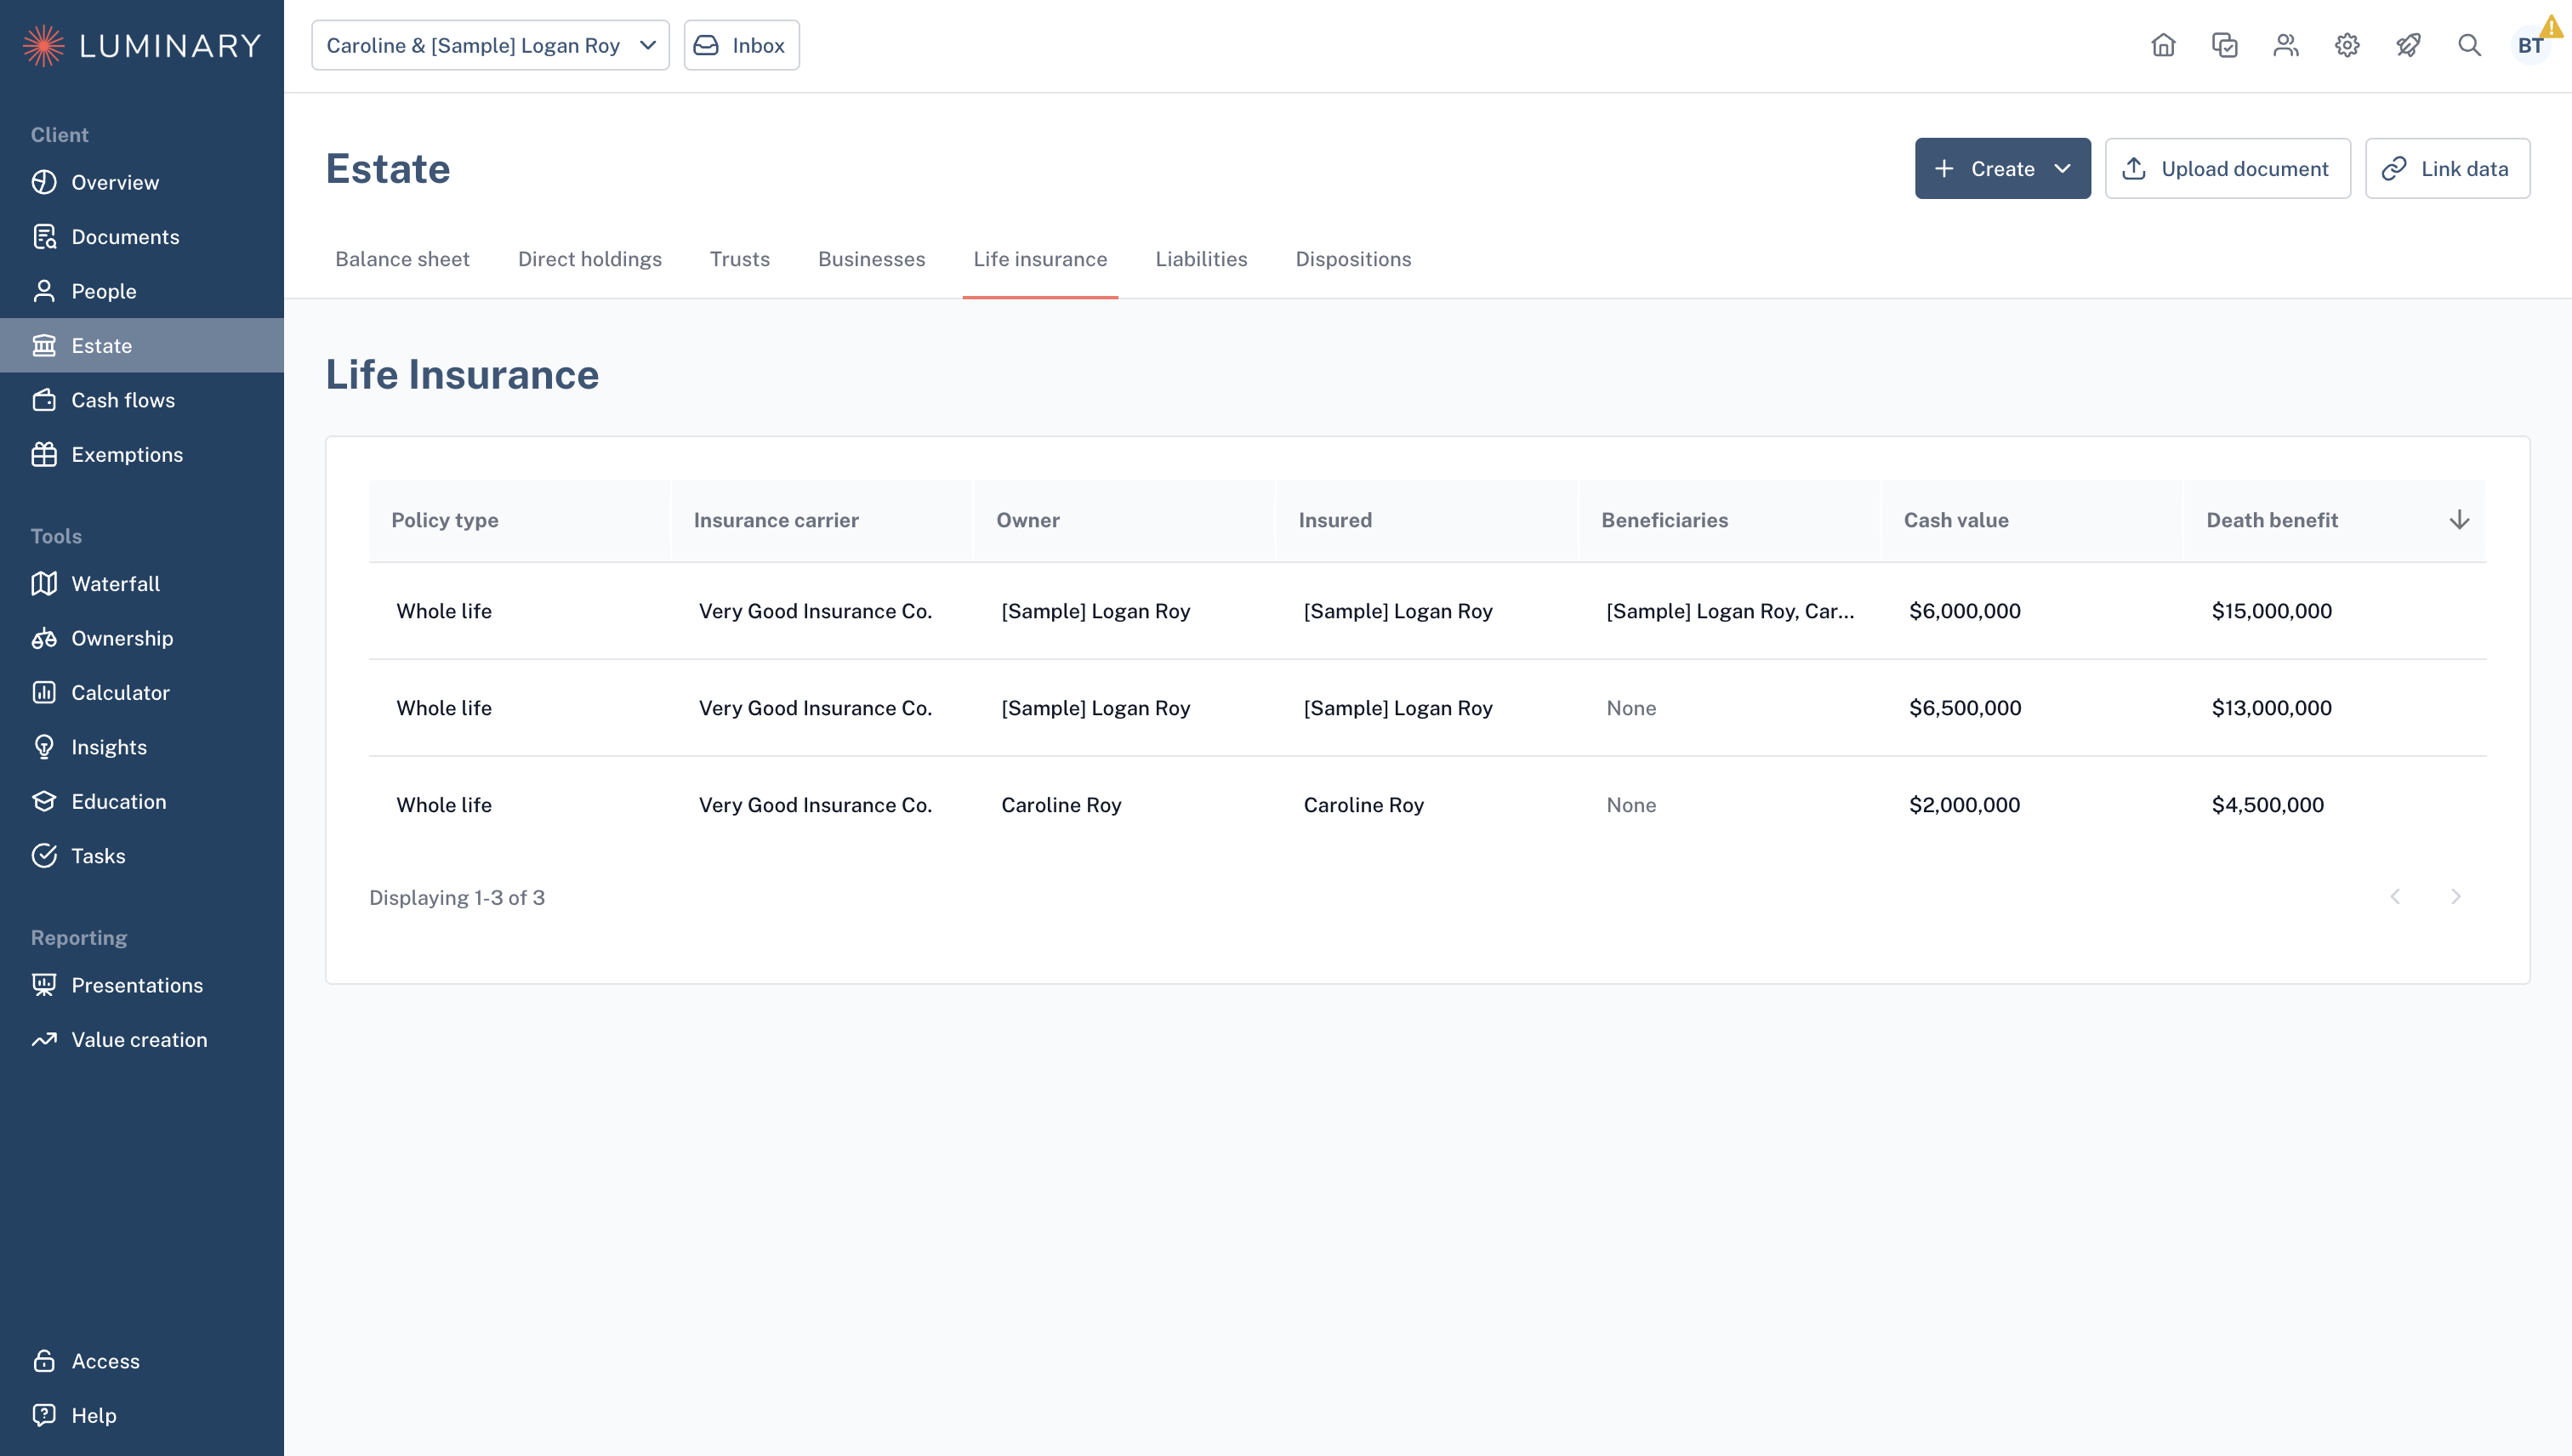Click the rocket icon in top bar
The width and height of the screenshot is (2572, 1456).
2408,45
